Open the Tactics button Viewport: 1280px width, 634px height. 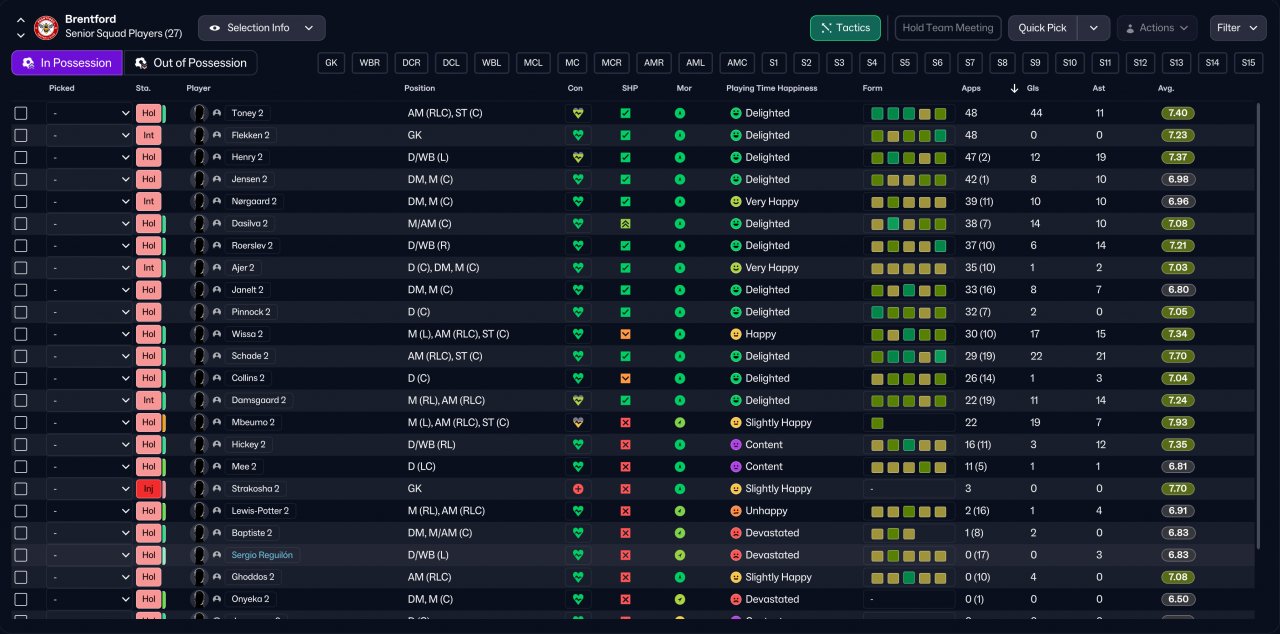click(845, 28)
